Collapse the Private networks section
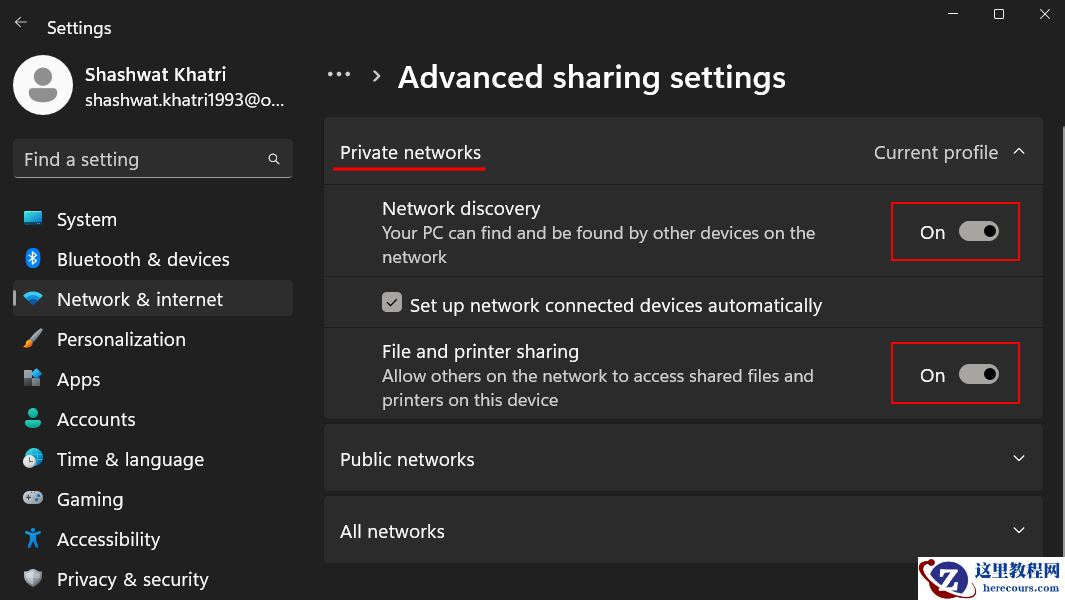Screen dimensions: 1065x600 click(x=1019, y=152)
